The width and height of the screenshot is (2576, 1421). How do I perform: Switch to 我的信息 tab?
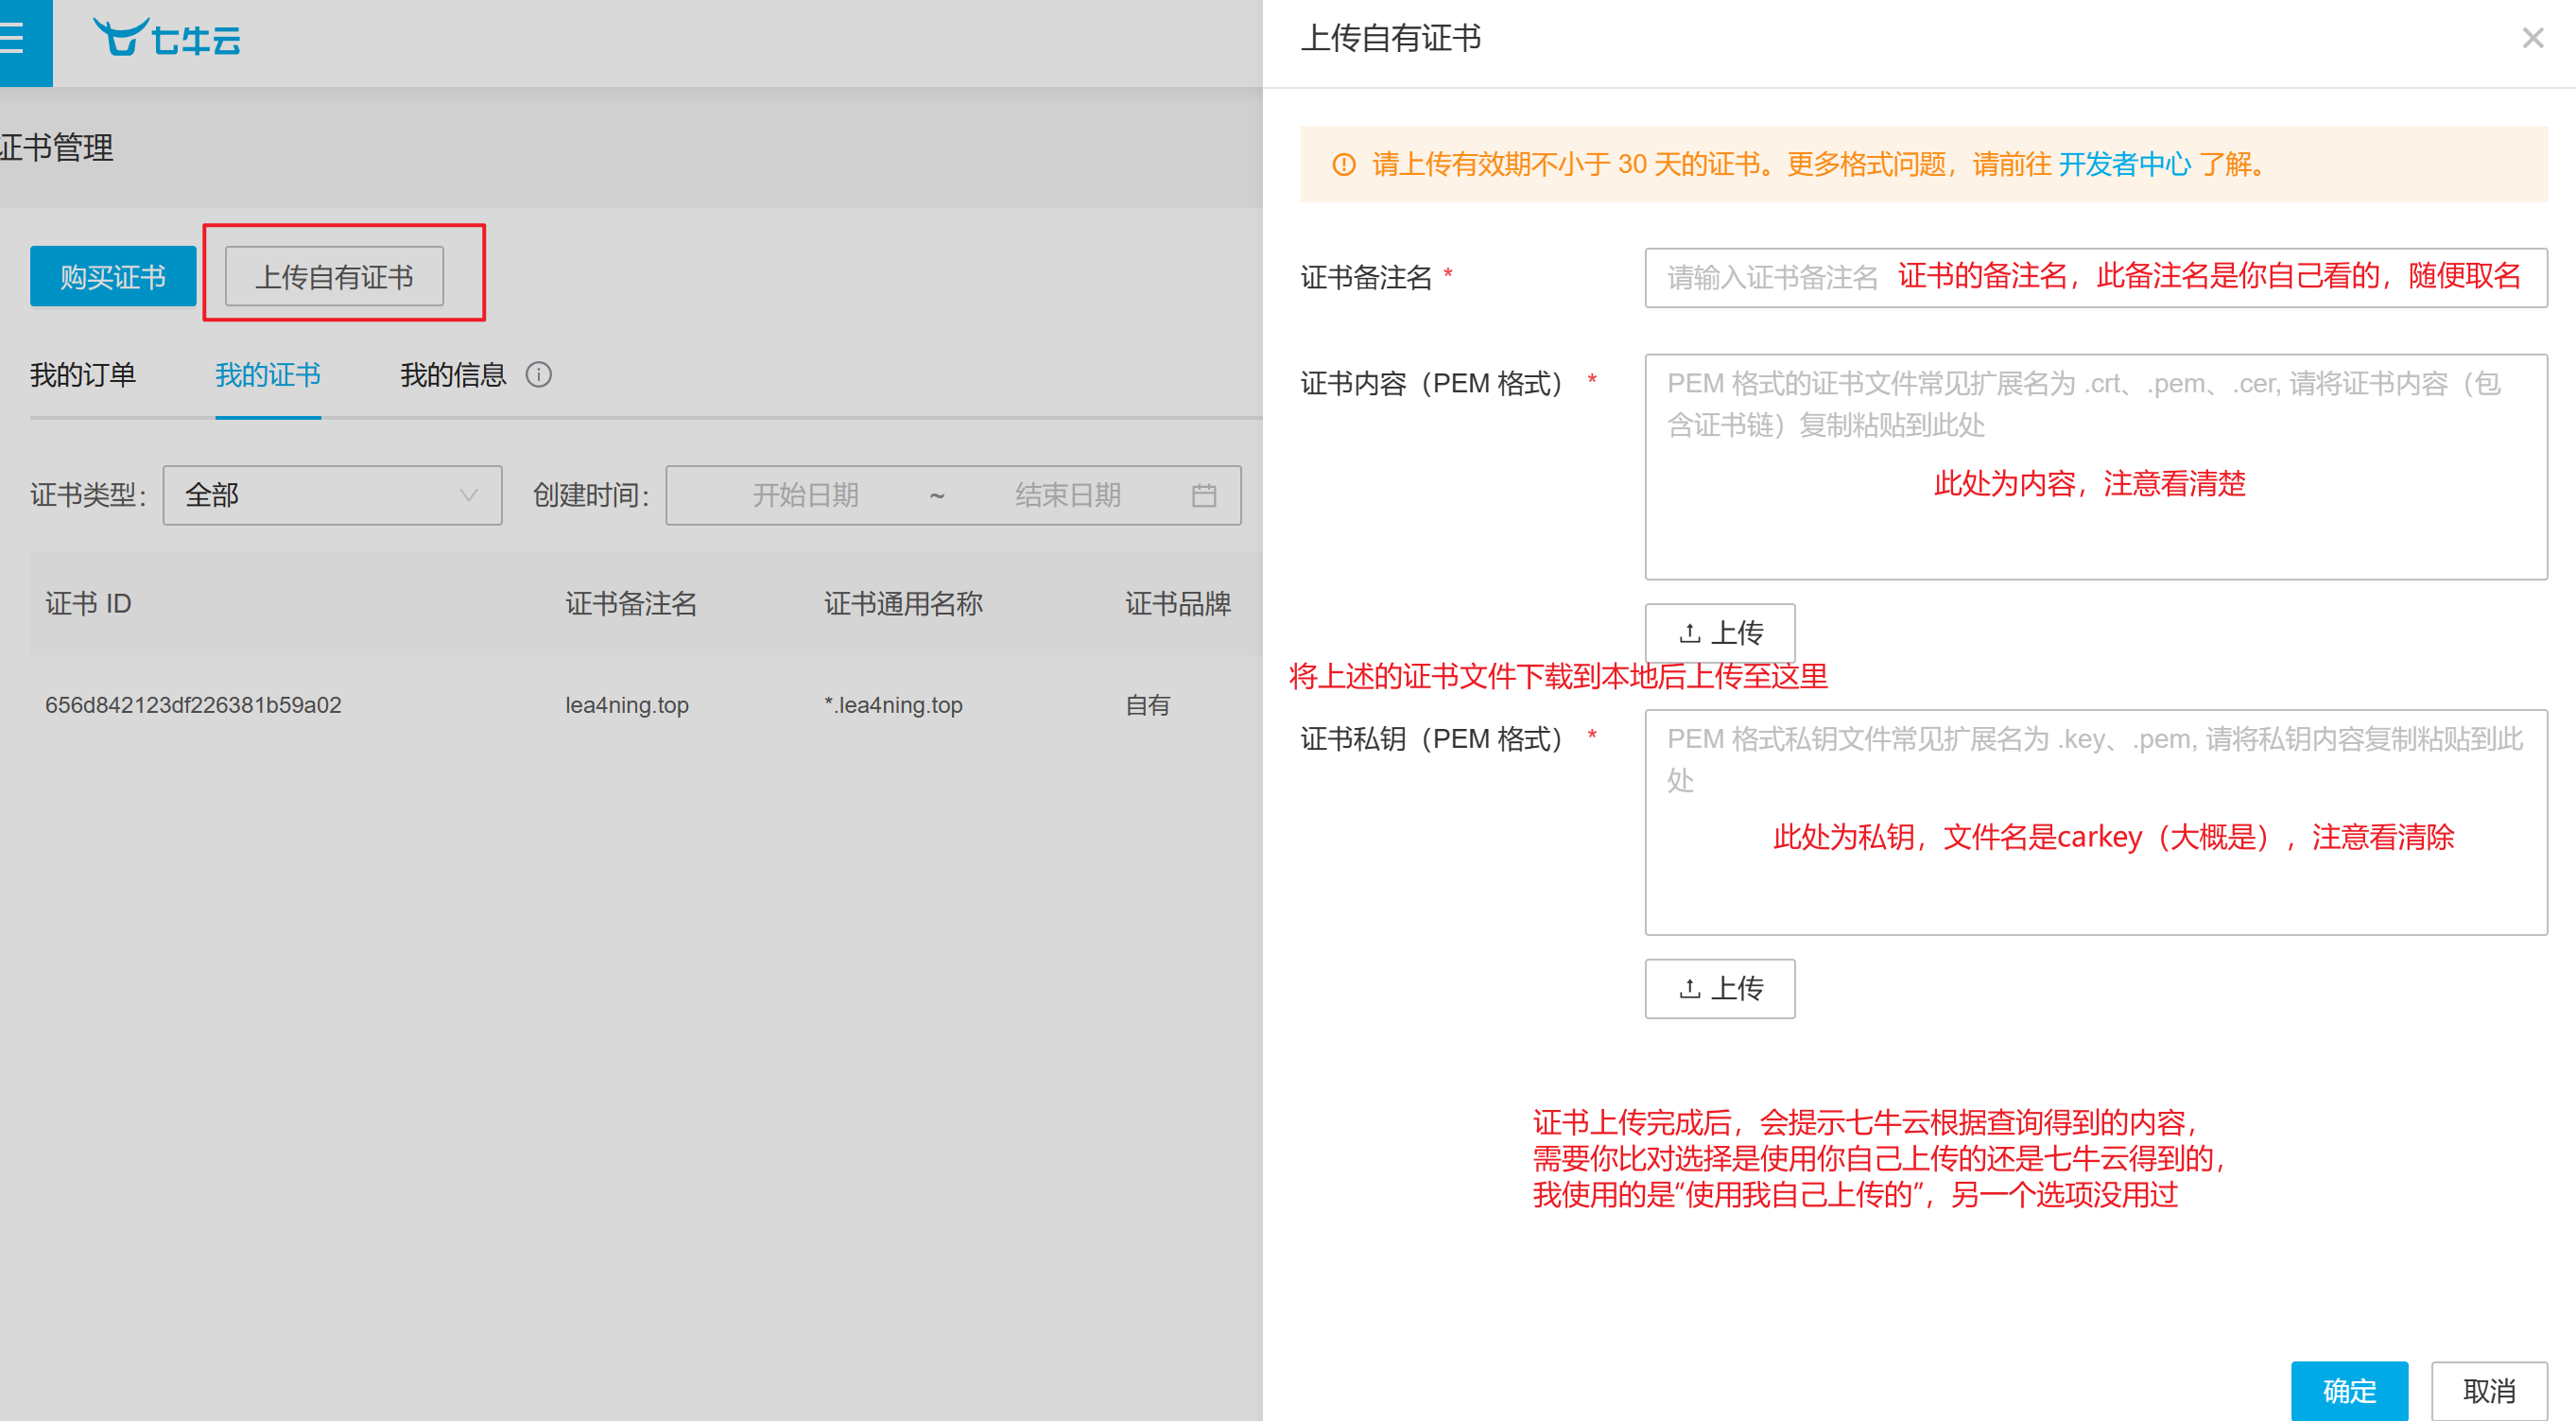(x=453, y=375)
